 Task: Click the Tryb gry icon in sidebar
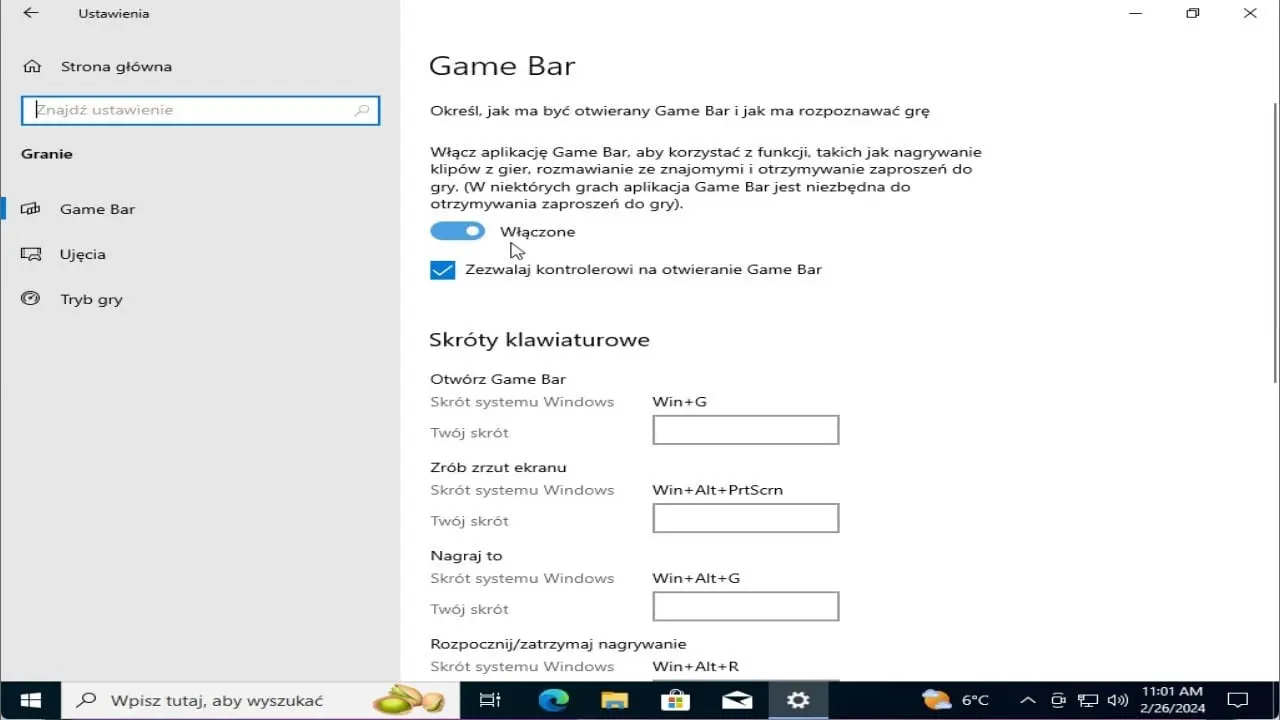click(x=30, y=299)
